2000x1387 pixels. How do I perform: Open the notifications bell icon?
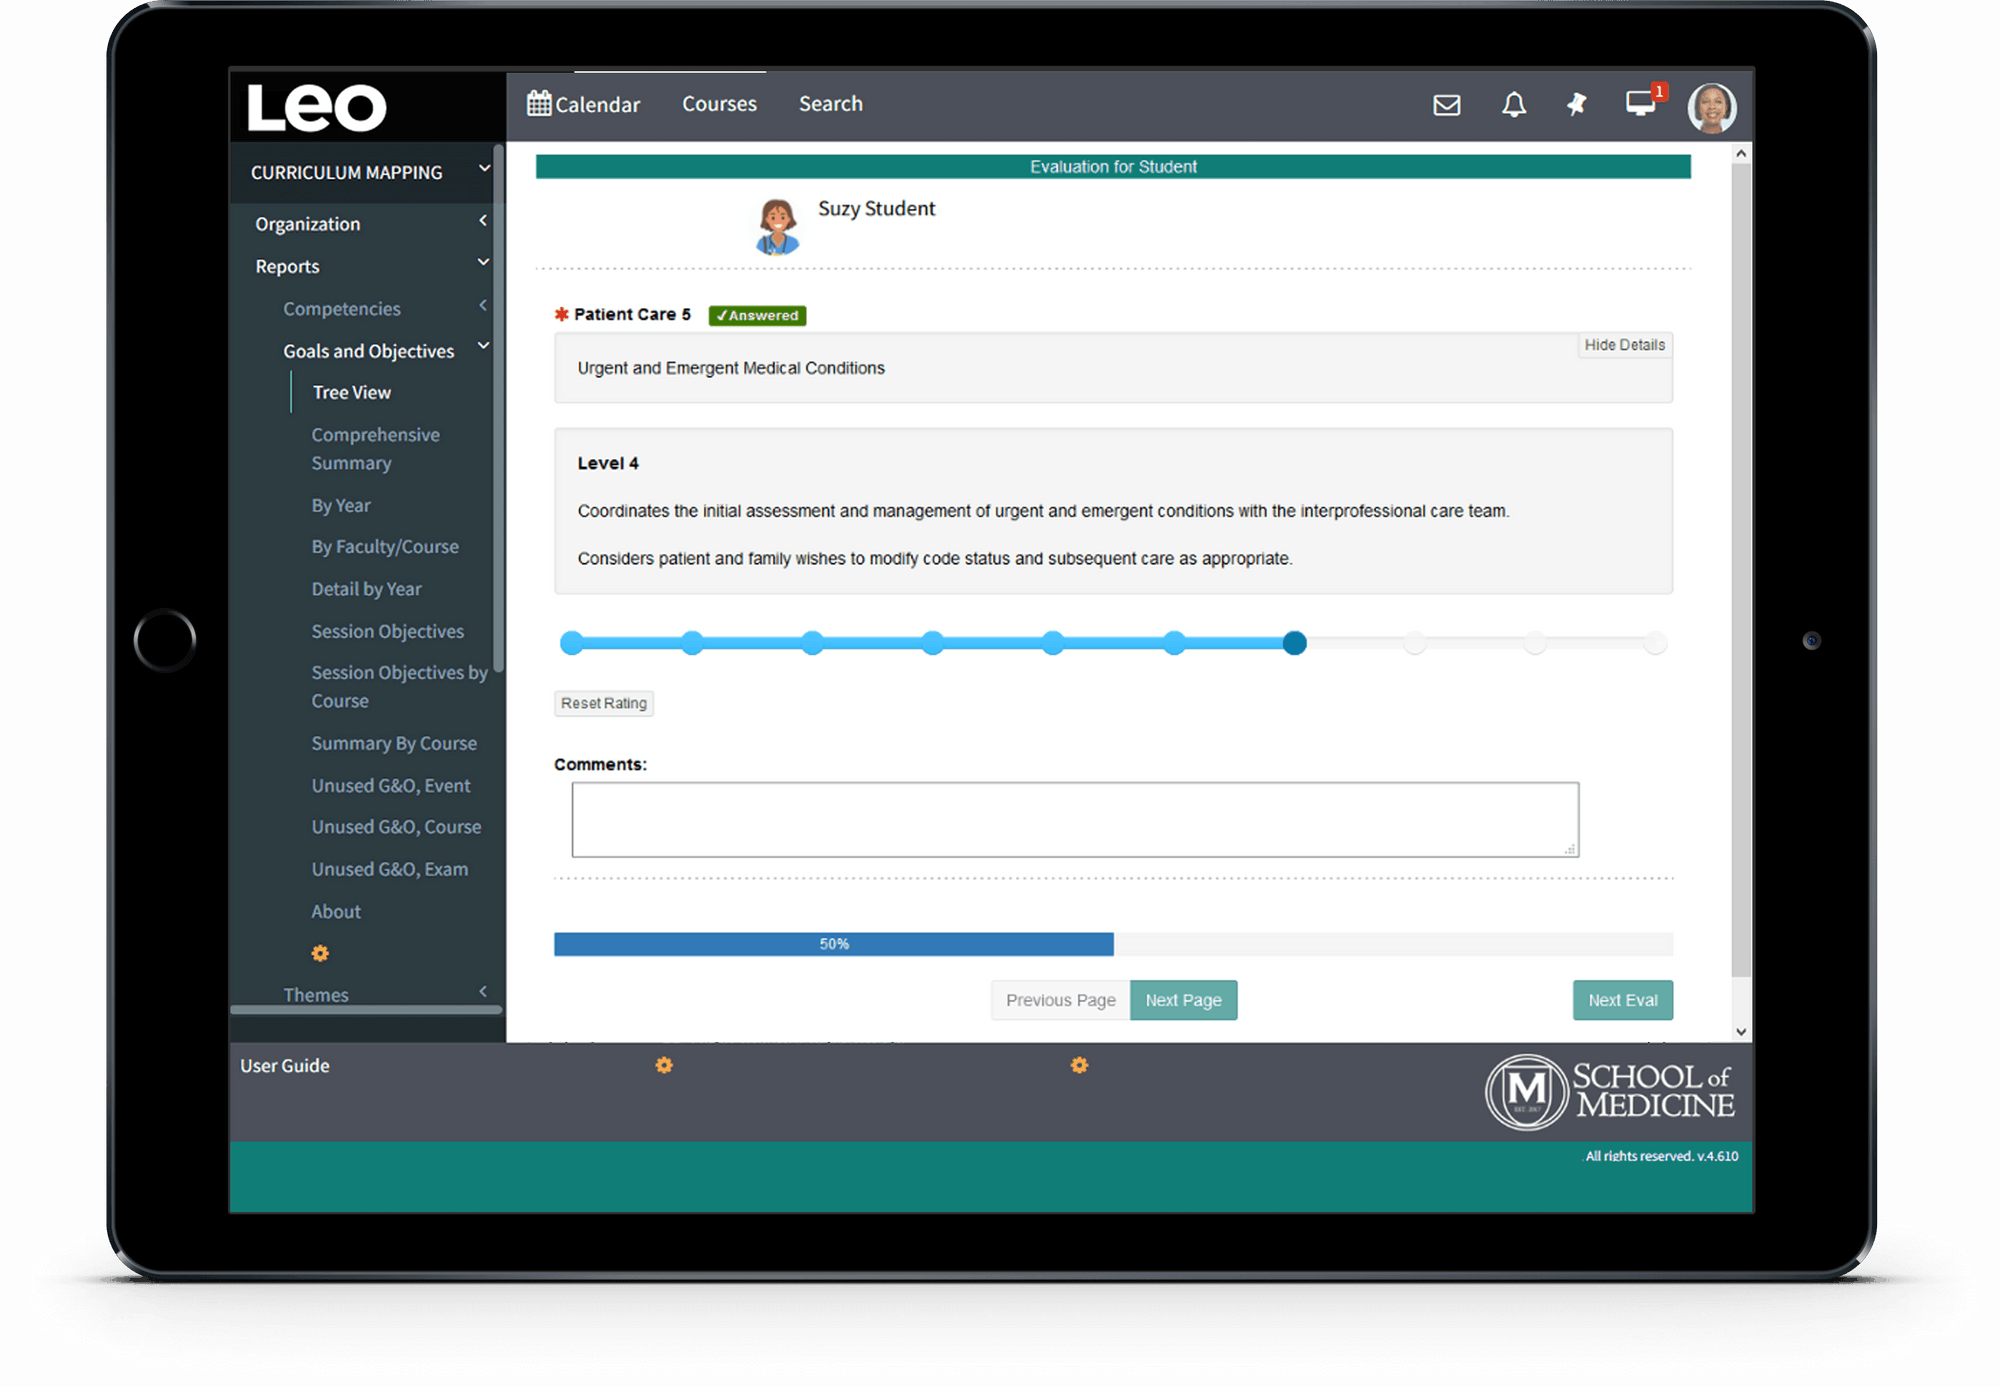[1513, 104]
